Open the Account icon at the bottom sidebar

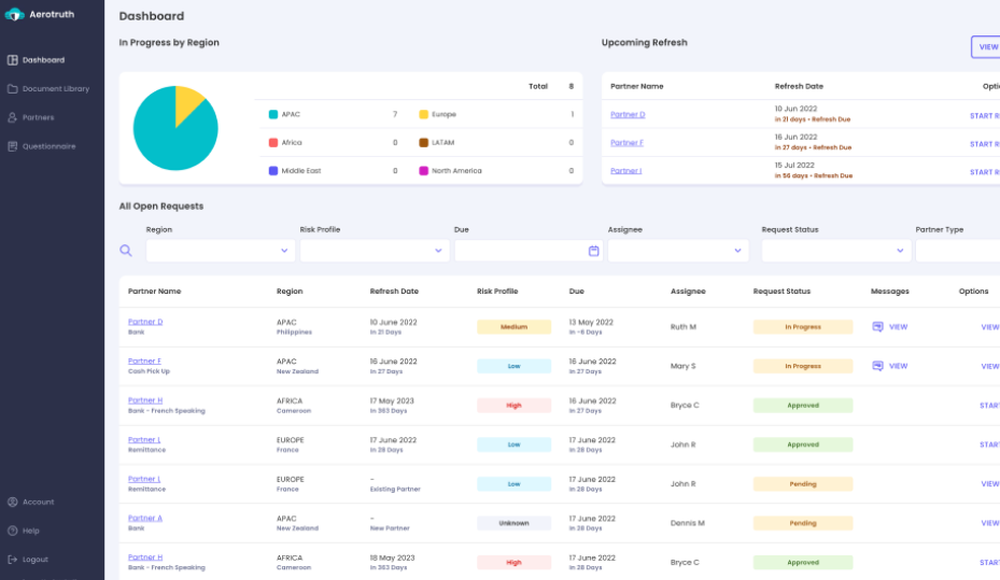pos(12,502)
